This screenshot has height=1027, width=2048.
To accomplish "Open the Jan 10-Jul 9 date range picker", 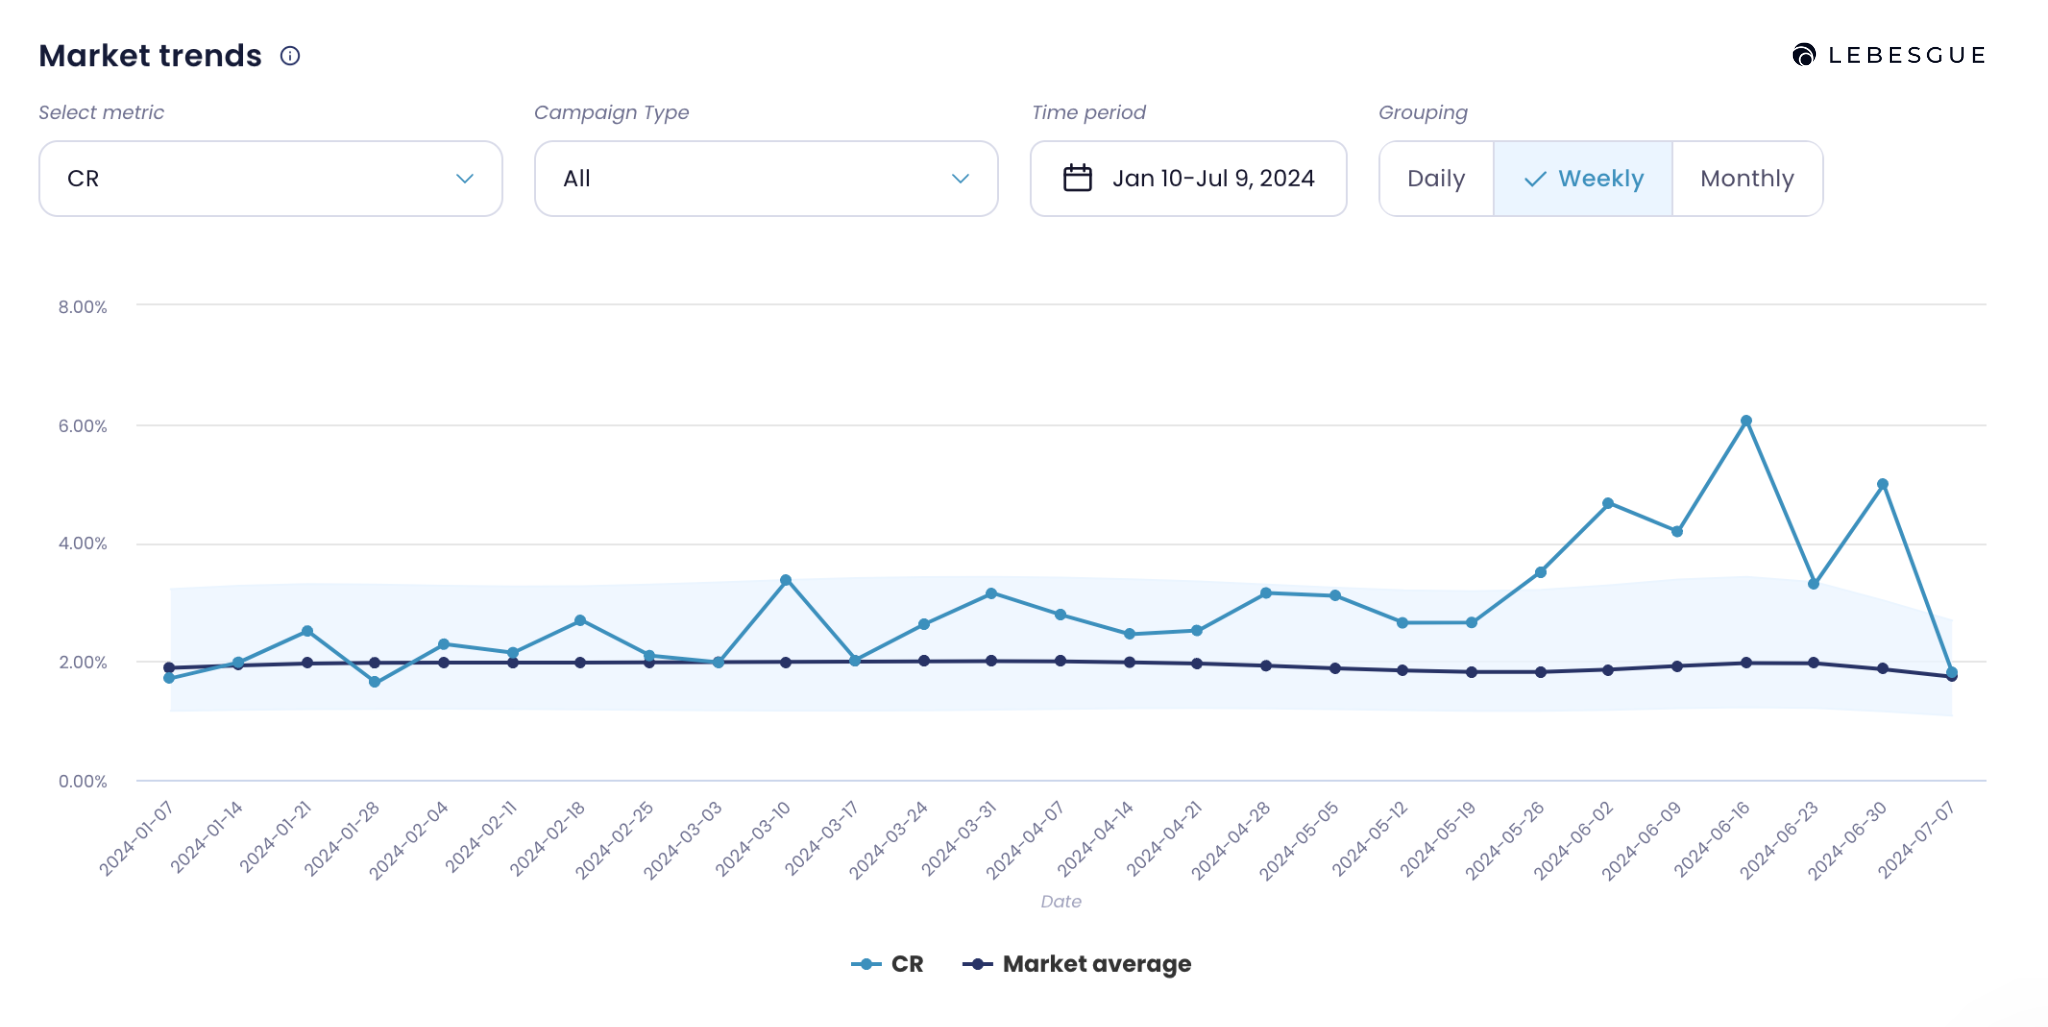I will click(1188, 178).
